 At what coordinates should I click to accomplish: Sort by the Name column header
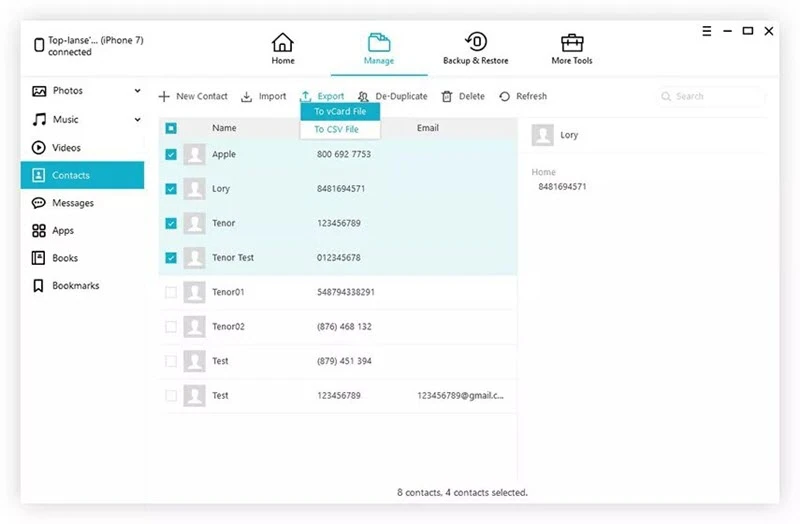(x=224, y=128)
